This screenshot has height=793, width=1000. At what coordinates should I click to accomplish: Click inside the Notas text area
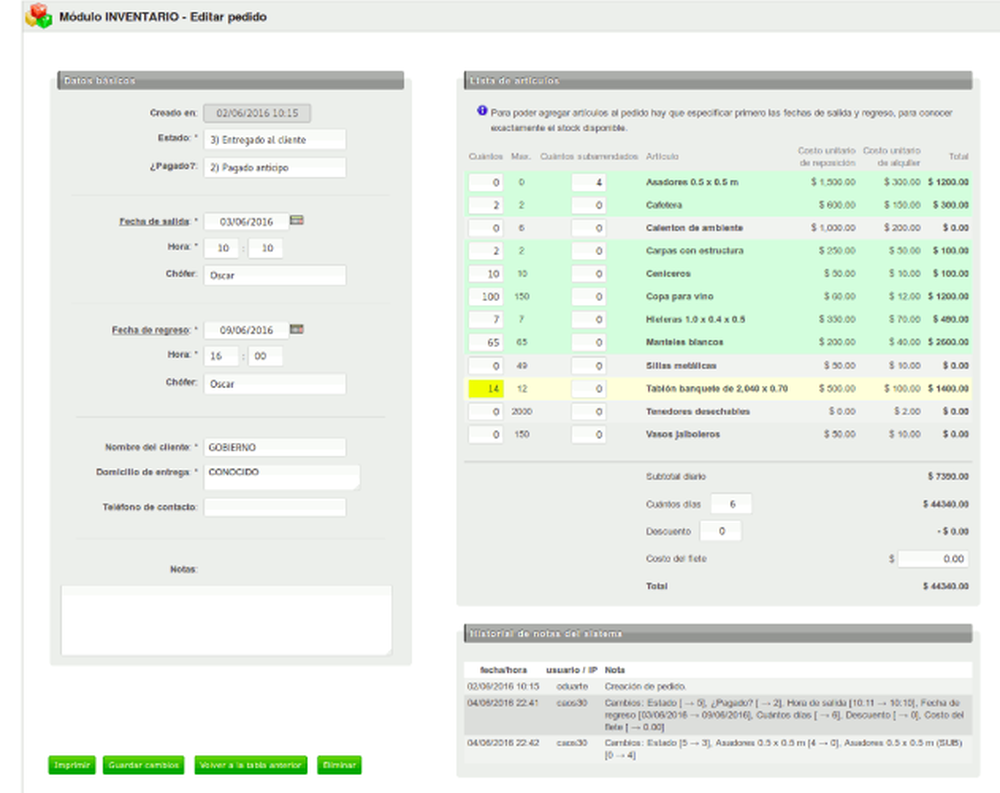(x=225, y=620)
